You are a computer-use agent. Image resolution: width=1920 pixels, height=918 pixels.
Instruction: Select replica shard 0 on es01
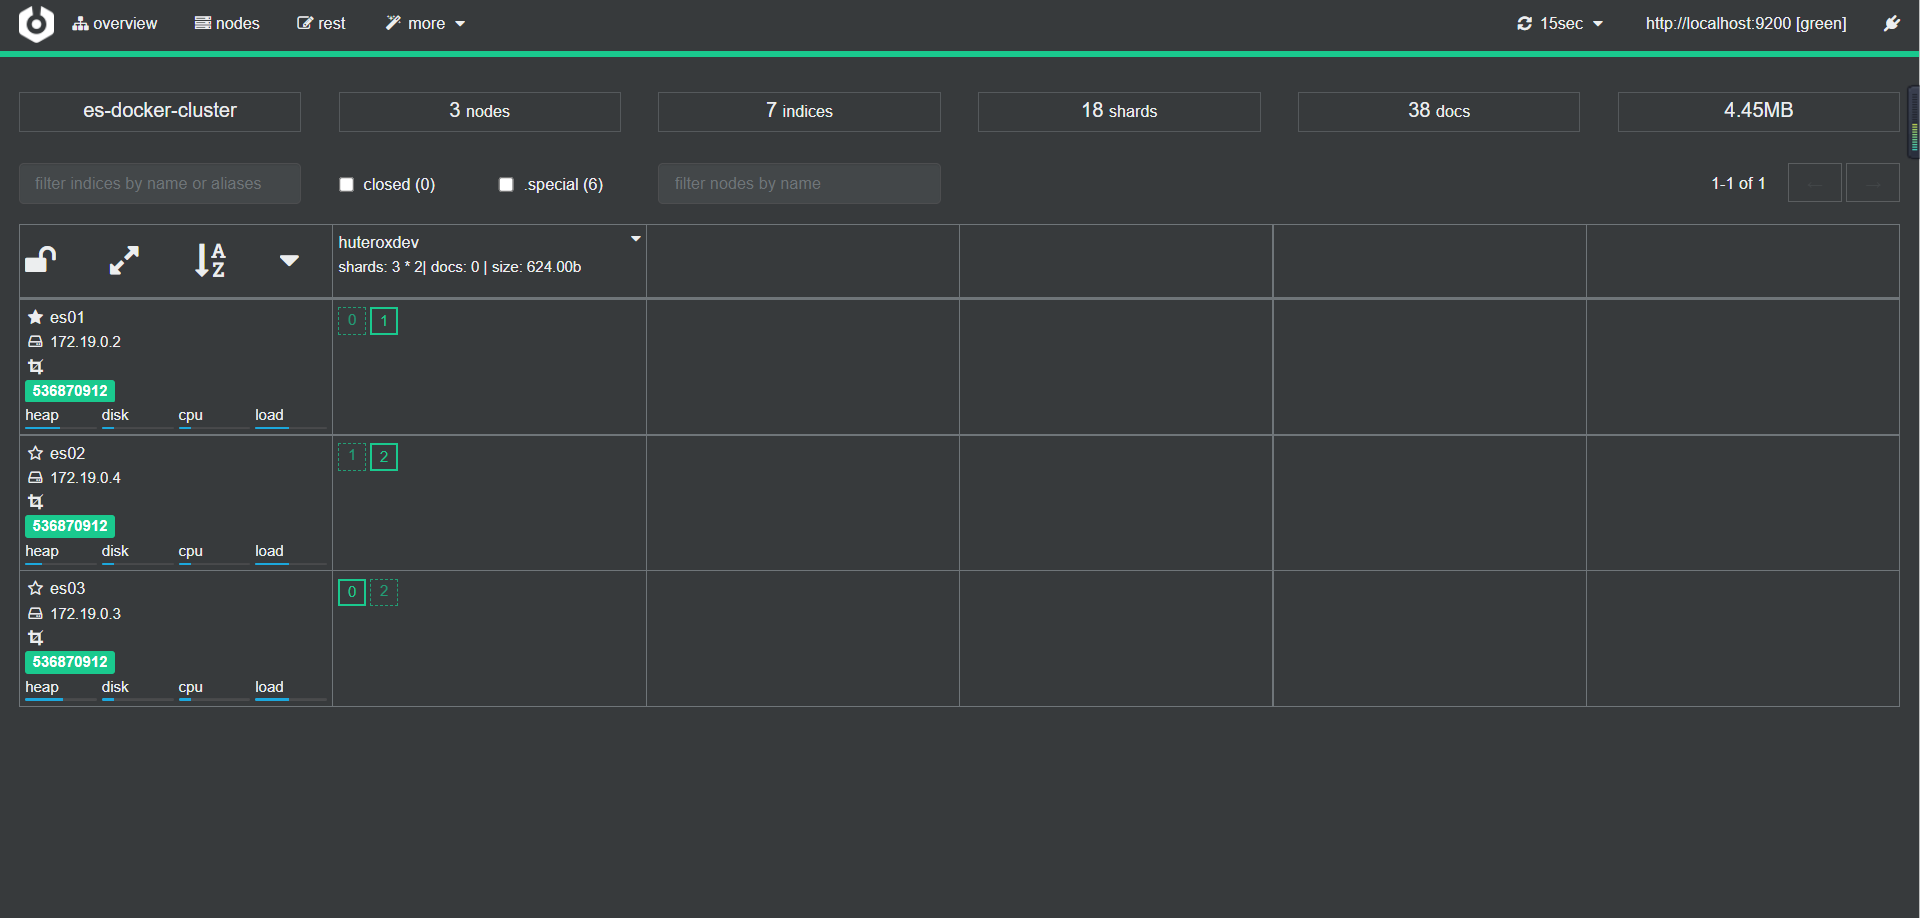point(352,321)
